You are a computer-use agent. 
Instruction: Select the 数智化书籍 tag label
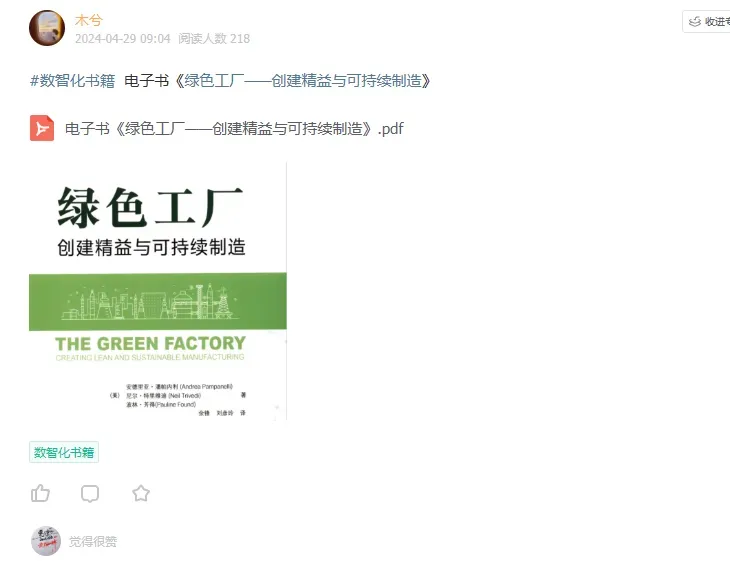[x=64, y=452]
